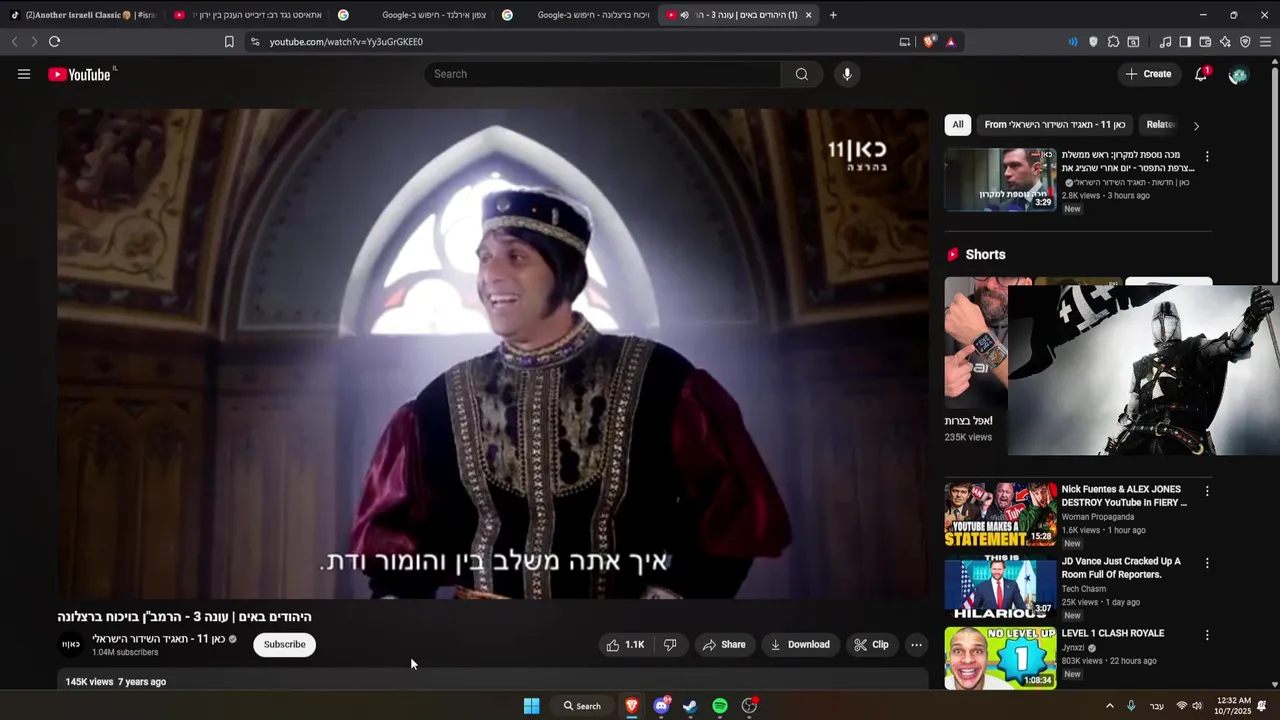Open the 3:29 video thumbnail in suggestions
Screen dimensions: 1280x720
click(x=1000, y=180)
